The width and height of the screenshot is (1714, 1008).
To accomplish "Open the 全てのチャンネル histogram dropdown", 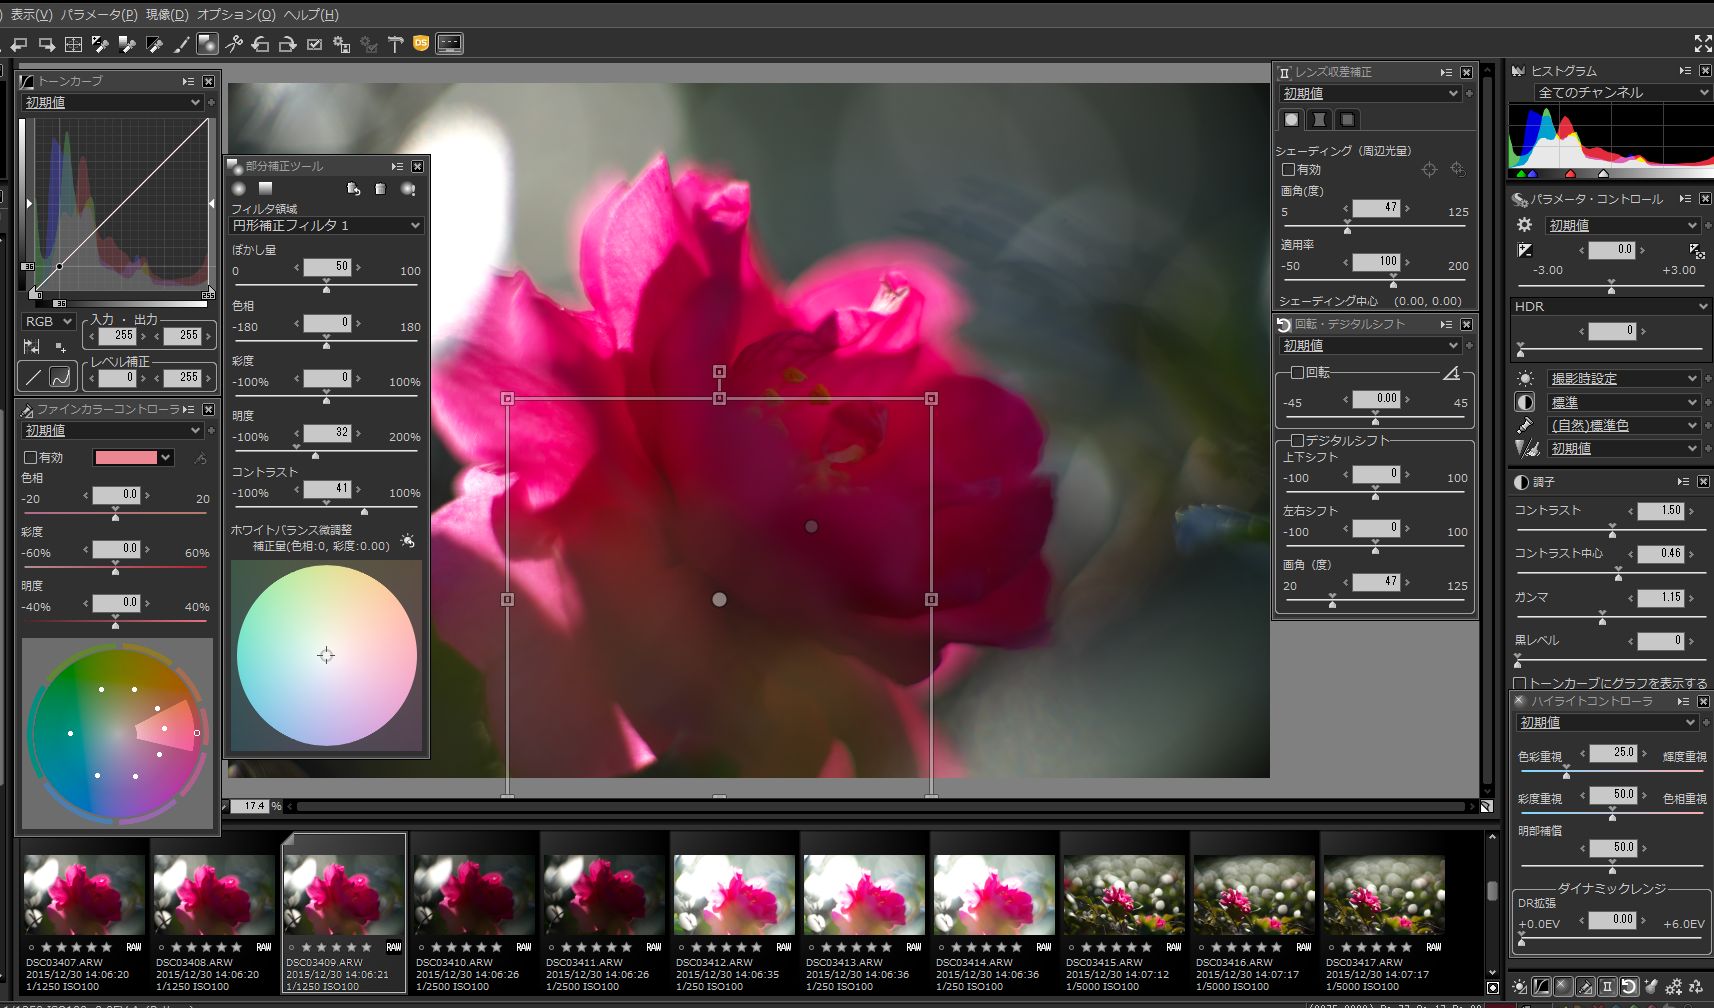I will click(x=1622, y=92).
